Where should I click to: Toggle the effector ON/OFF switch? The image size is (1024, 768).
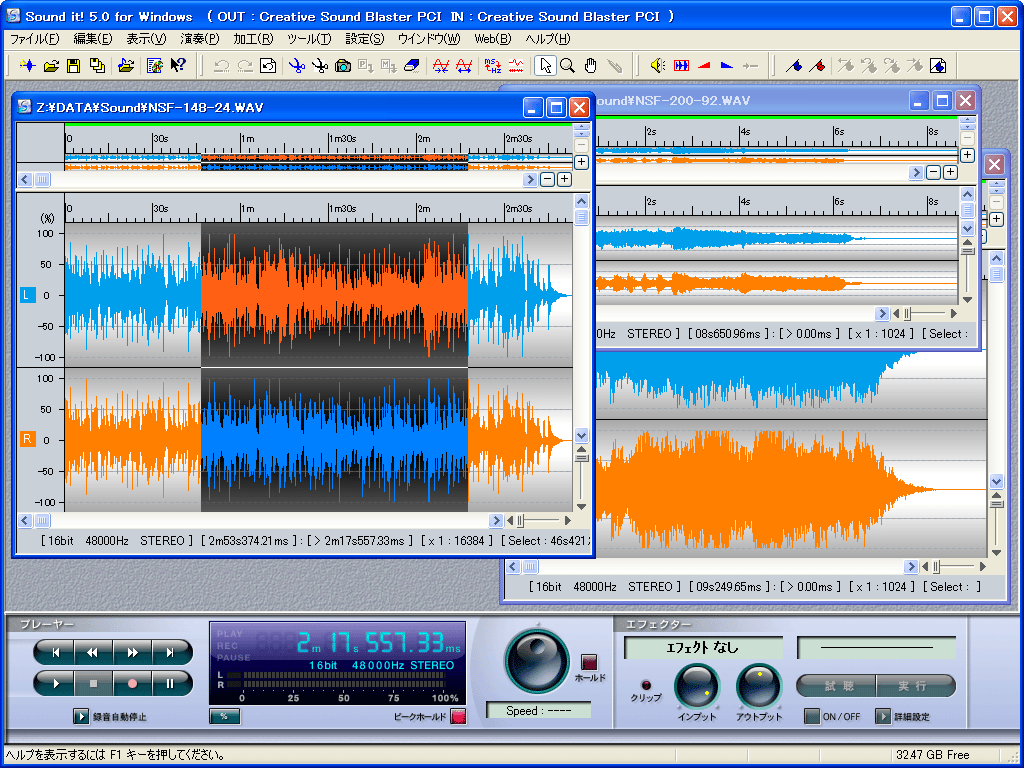click(812, 716)
